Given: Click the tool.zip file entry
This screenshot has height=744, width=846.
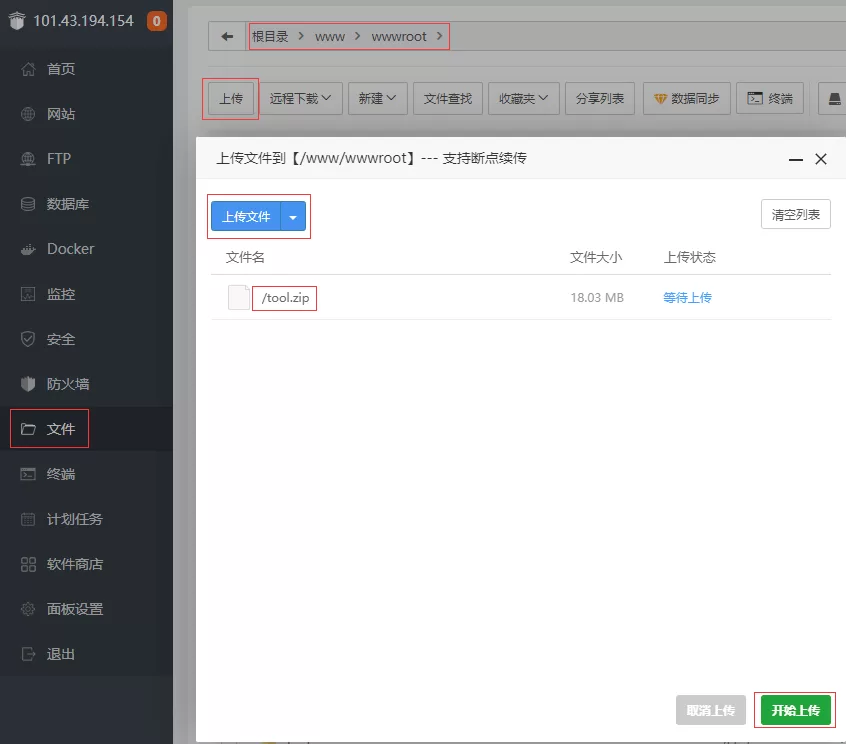Looking at the screenshot, I should coord(284,297).
